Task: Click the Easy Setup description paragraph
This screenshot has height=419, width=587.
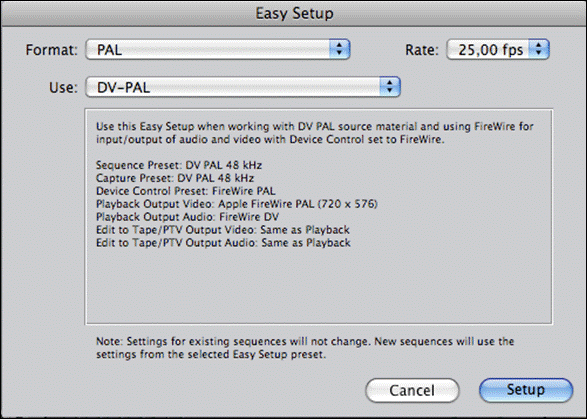Action: 314,133
